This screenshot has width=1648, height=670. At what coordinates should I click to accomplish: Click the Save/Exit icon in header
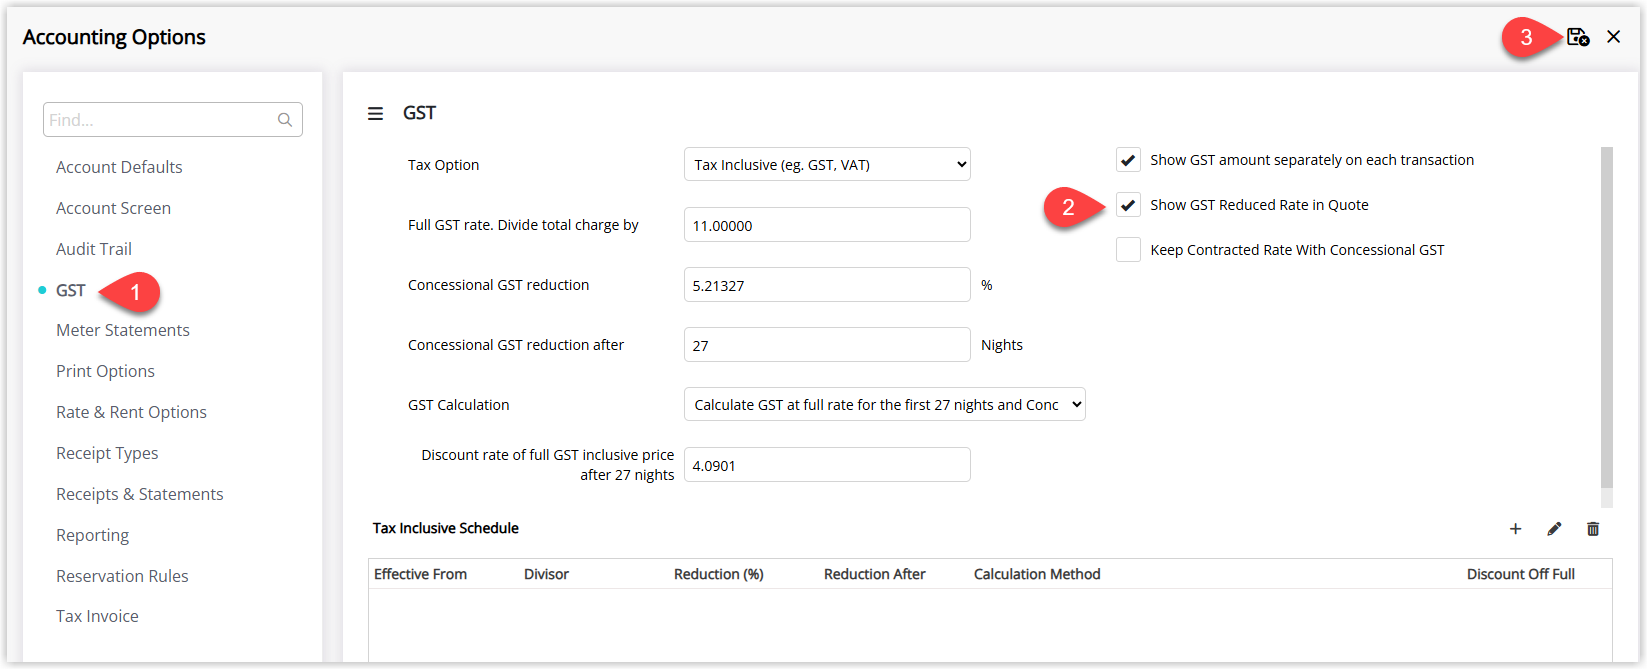(1578, 37)
